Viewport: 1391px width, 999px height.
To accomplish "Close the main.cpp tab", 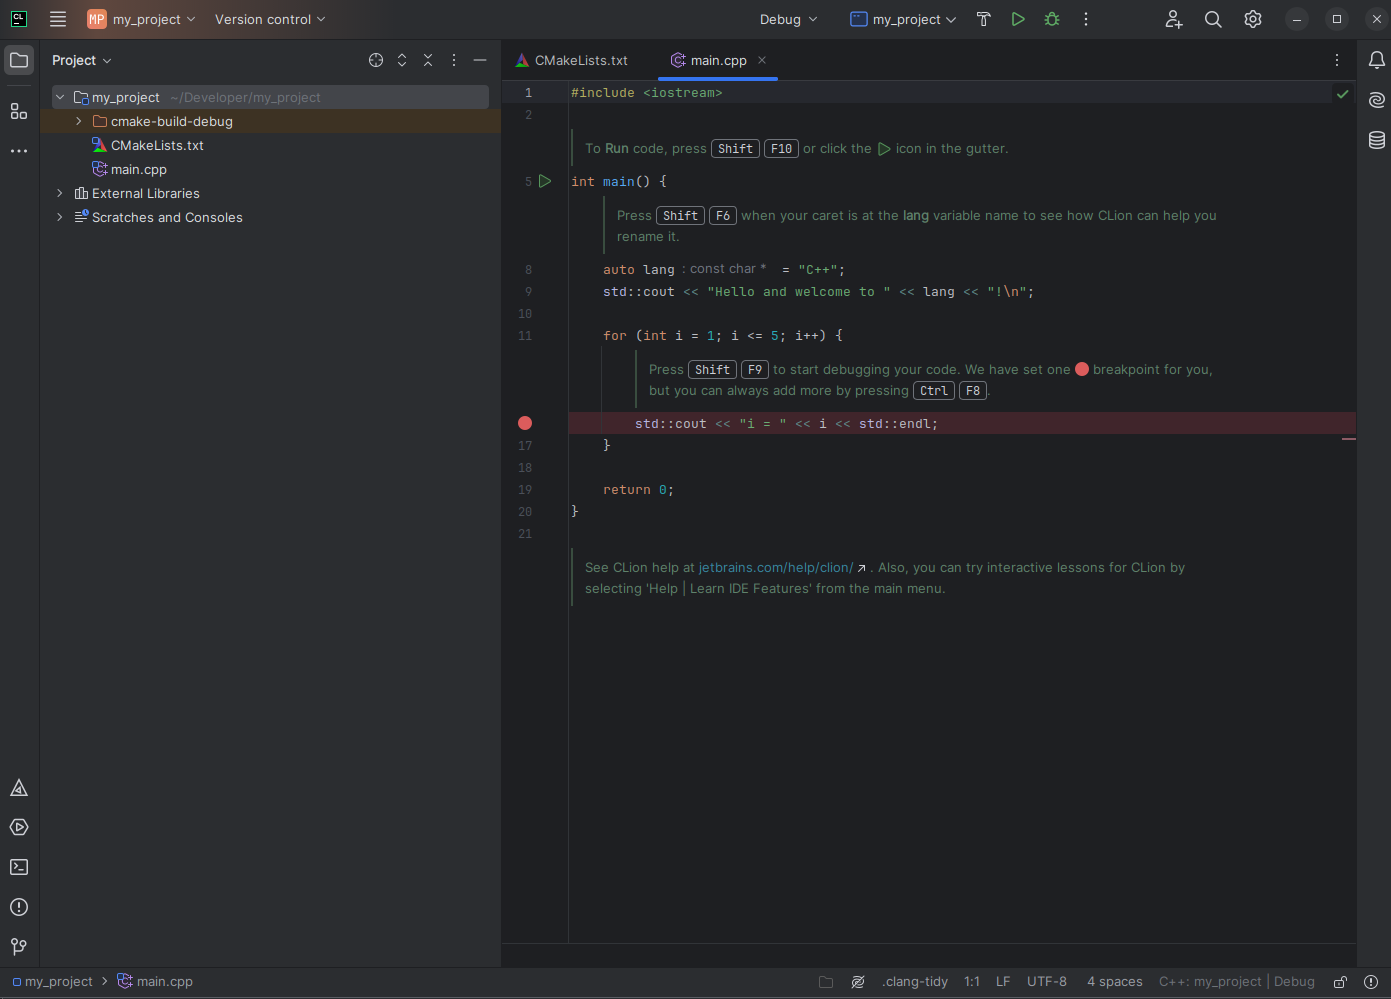I will pos(762,60).
